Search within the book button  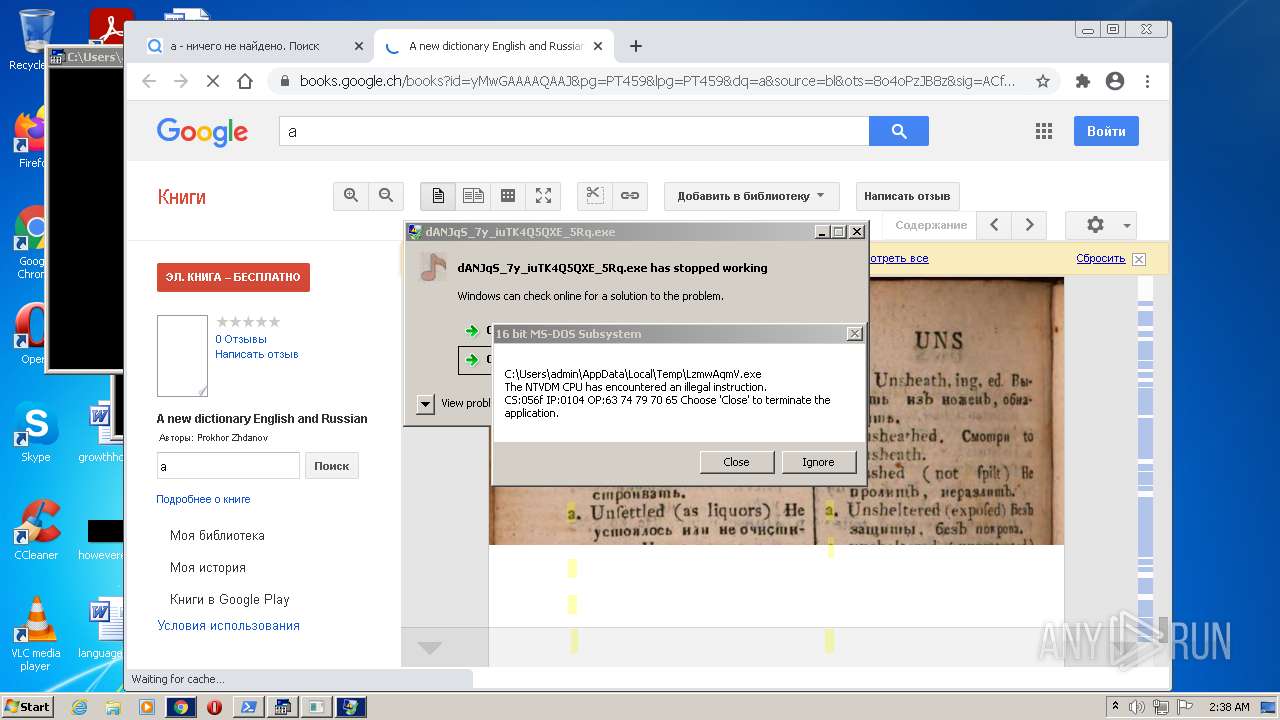pos(332,466)
